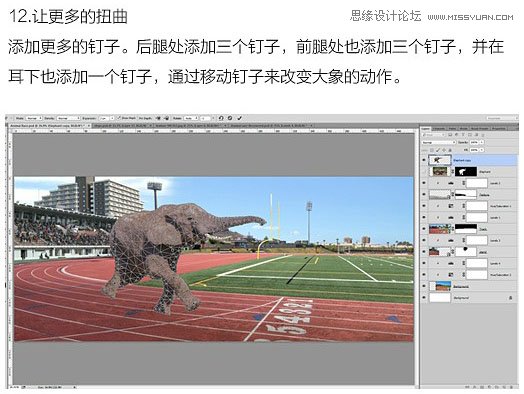
Task: Open the Opacity slider arrow
Action: point(482,142)
